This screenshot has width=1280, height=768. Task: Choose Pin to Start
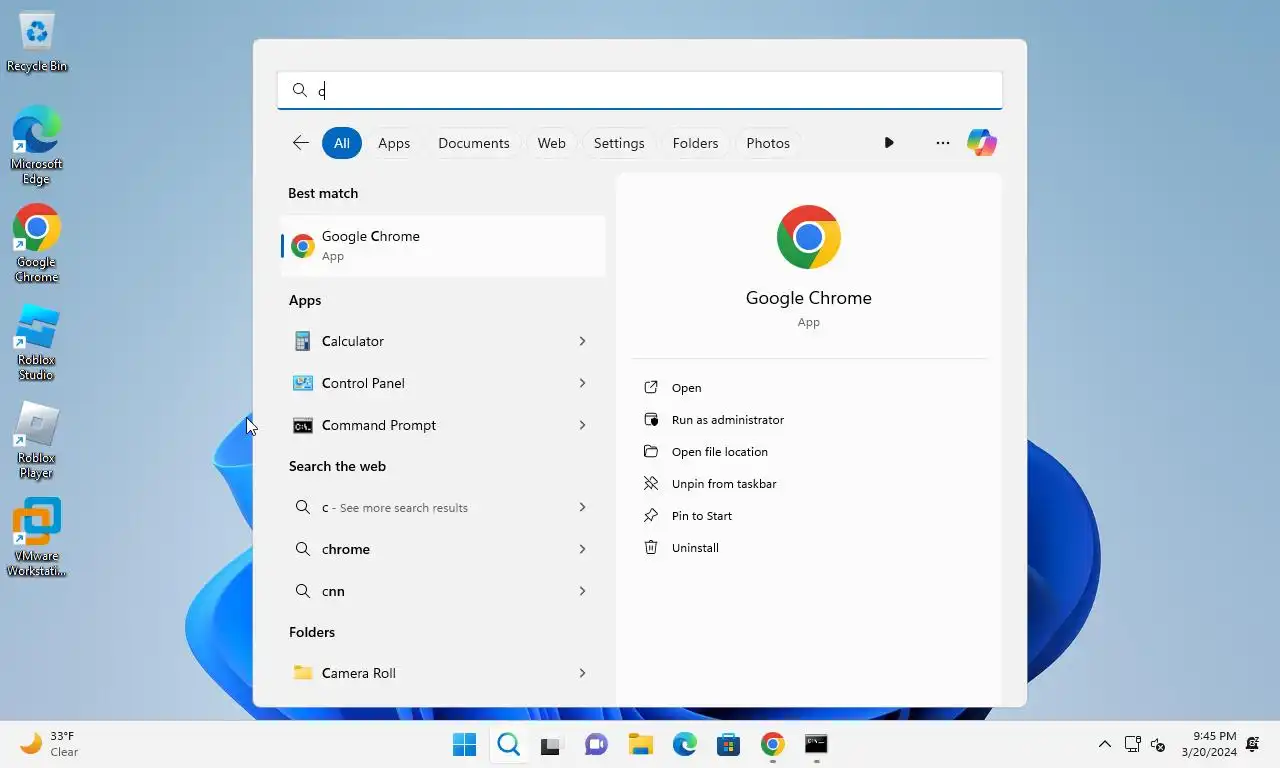[x=687, y=516]
